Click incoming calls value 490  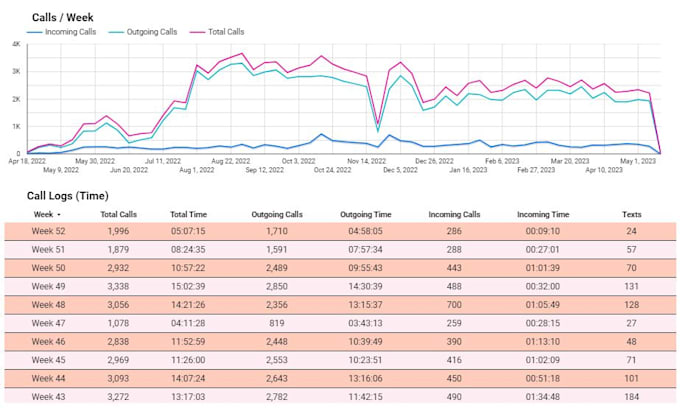[454, 397]
